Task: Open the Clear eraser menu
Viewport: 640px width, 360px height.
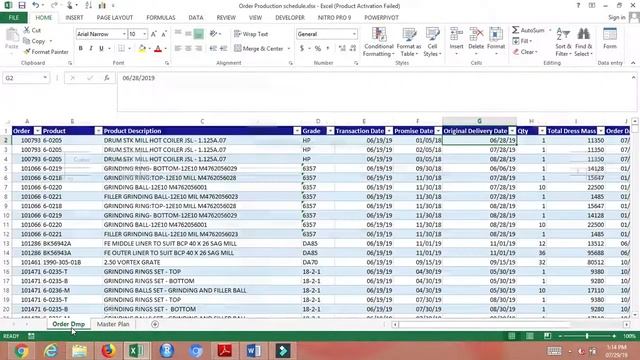Action: pyautogui.click(x=525, y=52)
